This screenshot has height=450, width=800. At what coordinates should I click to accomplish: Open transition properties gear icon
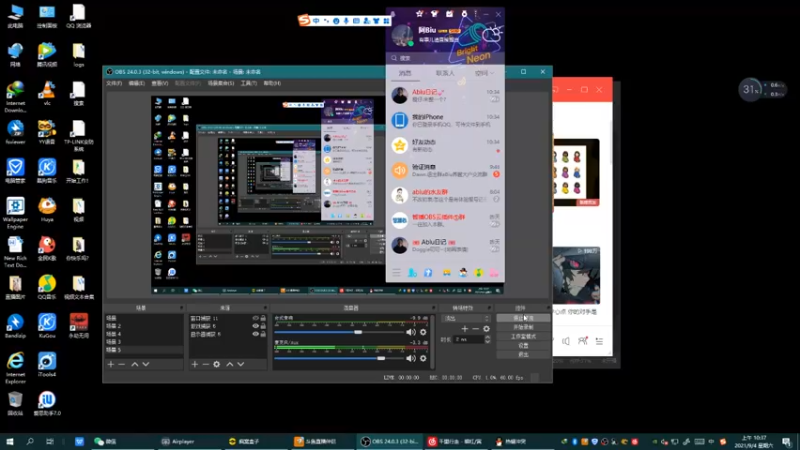point(486,329)
